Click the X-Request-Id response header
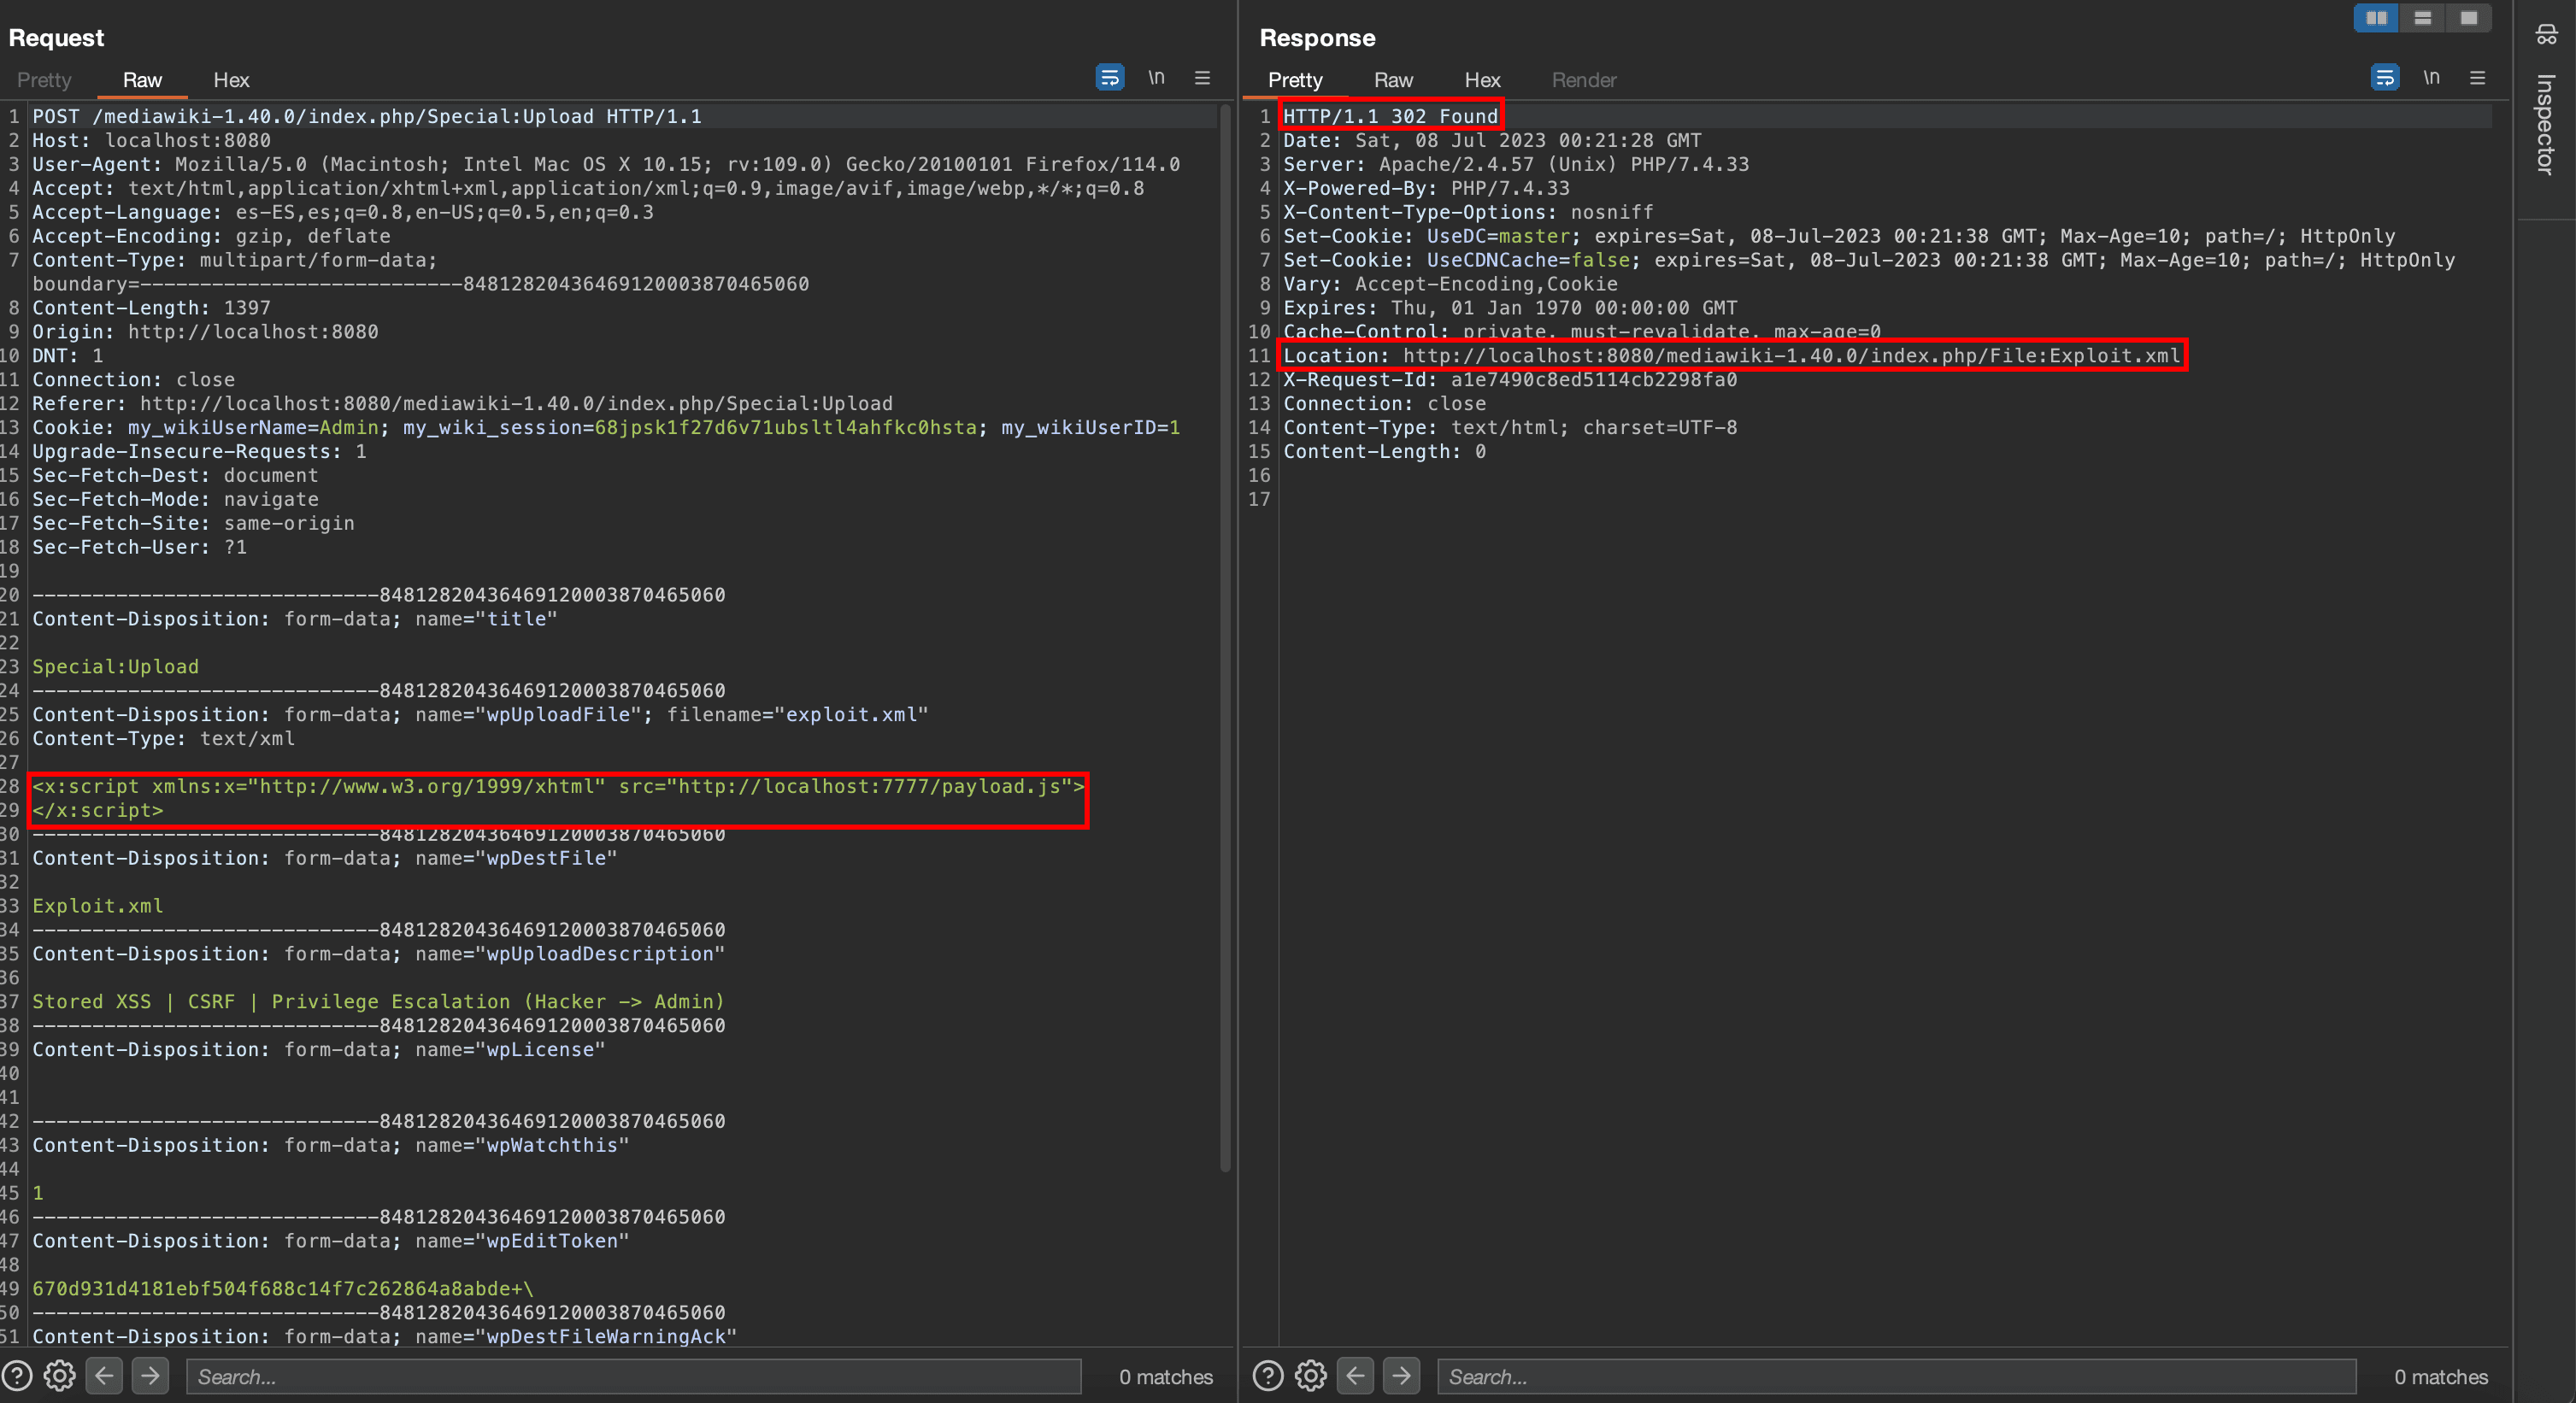Viewport: 2576px width, 1403px height. [x=1510, y=379]
